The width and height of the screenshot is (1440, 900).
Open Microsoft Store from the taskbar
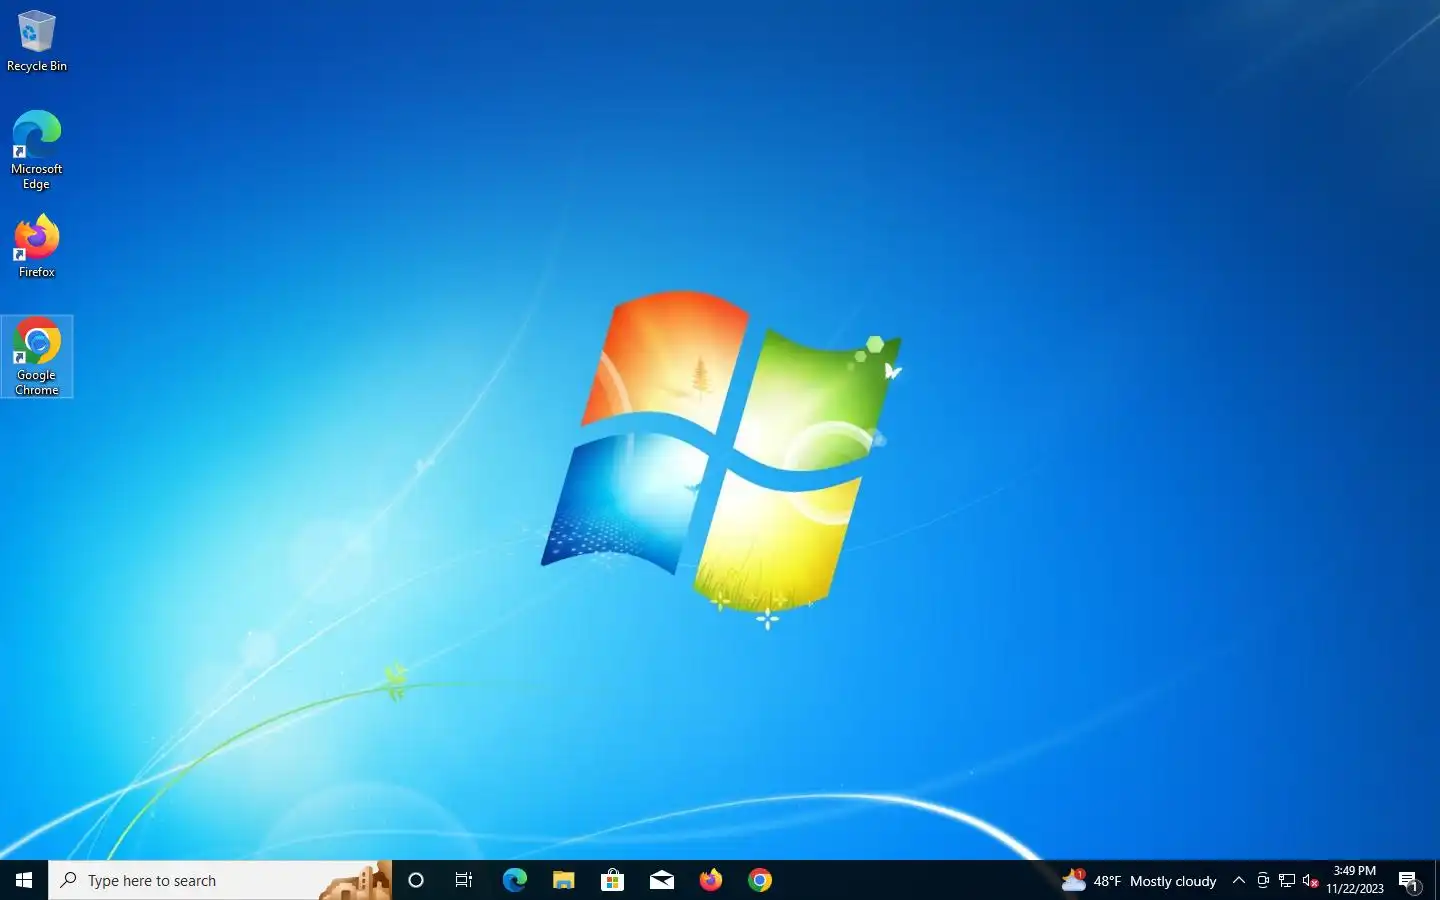click(612, 880)
